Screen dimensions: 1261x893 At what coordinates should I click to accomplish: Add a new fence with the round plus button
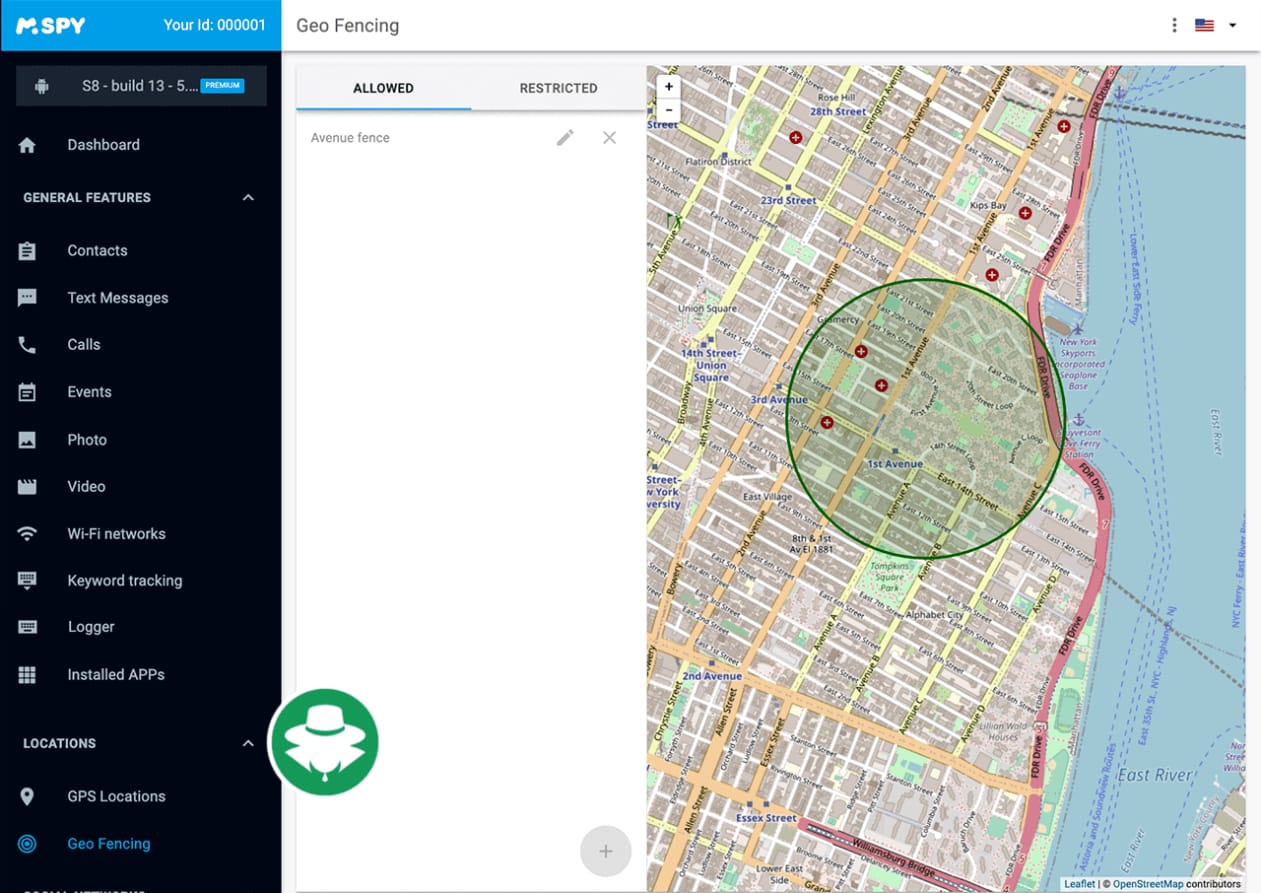point(605,851)
